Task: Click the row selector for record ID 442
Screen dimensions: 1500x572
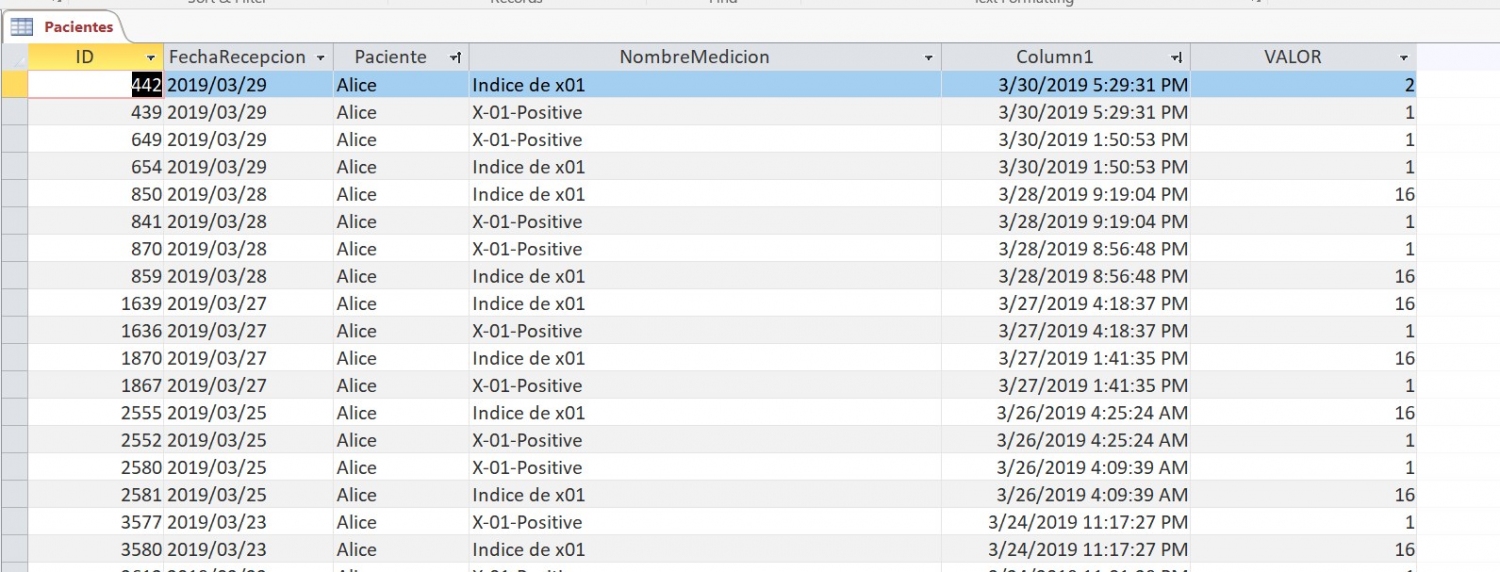Action: click(x=14, y=85)
